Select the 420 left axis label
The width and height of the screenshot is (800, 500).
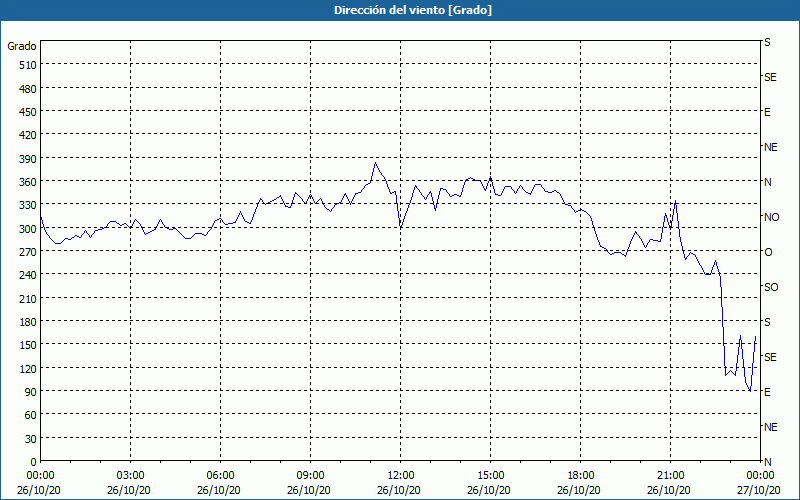[x=28, y=135]
